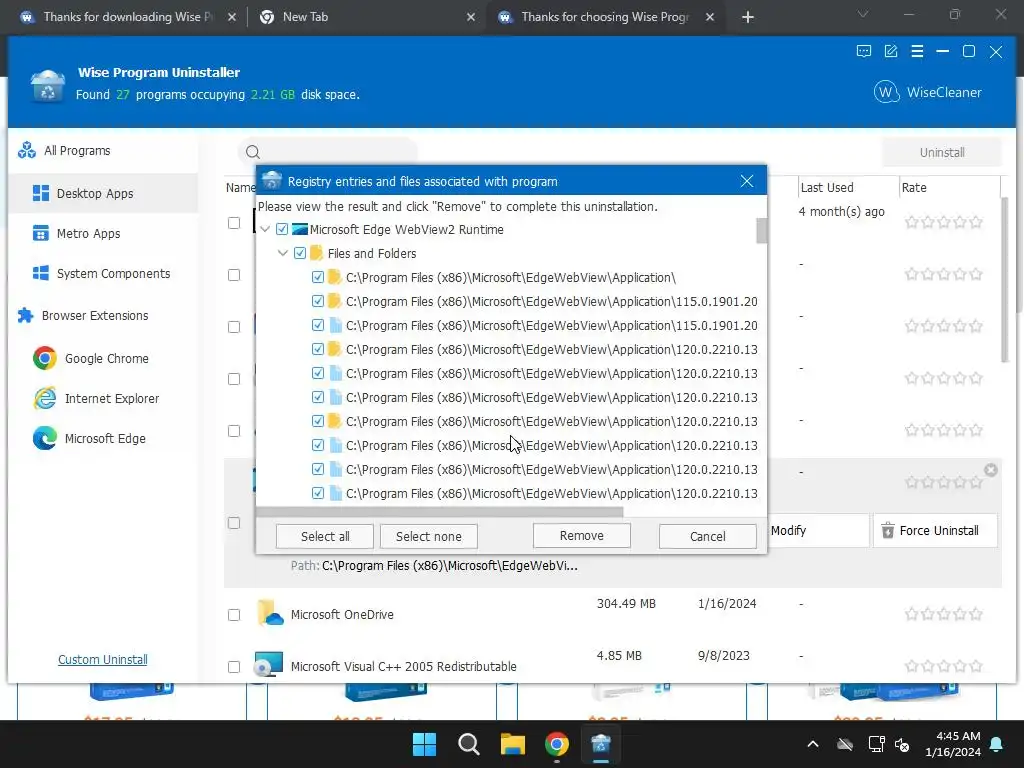Open the Custom Uninstall link
1024x768 pixels.
pos(103,660)
